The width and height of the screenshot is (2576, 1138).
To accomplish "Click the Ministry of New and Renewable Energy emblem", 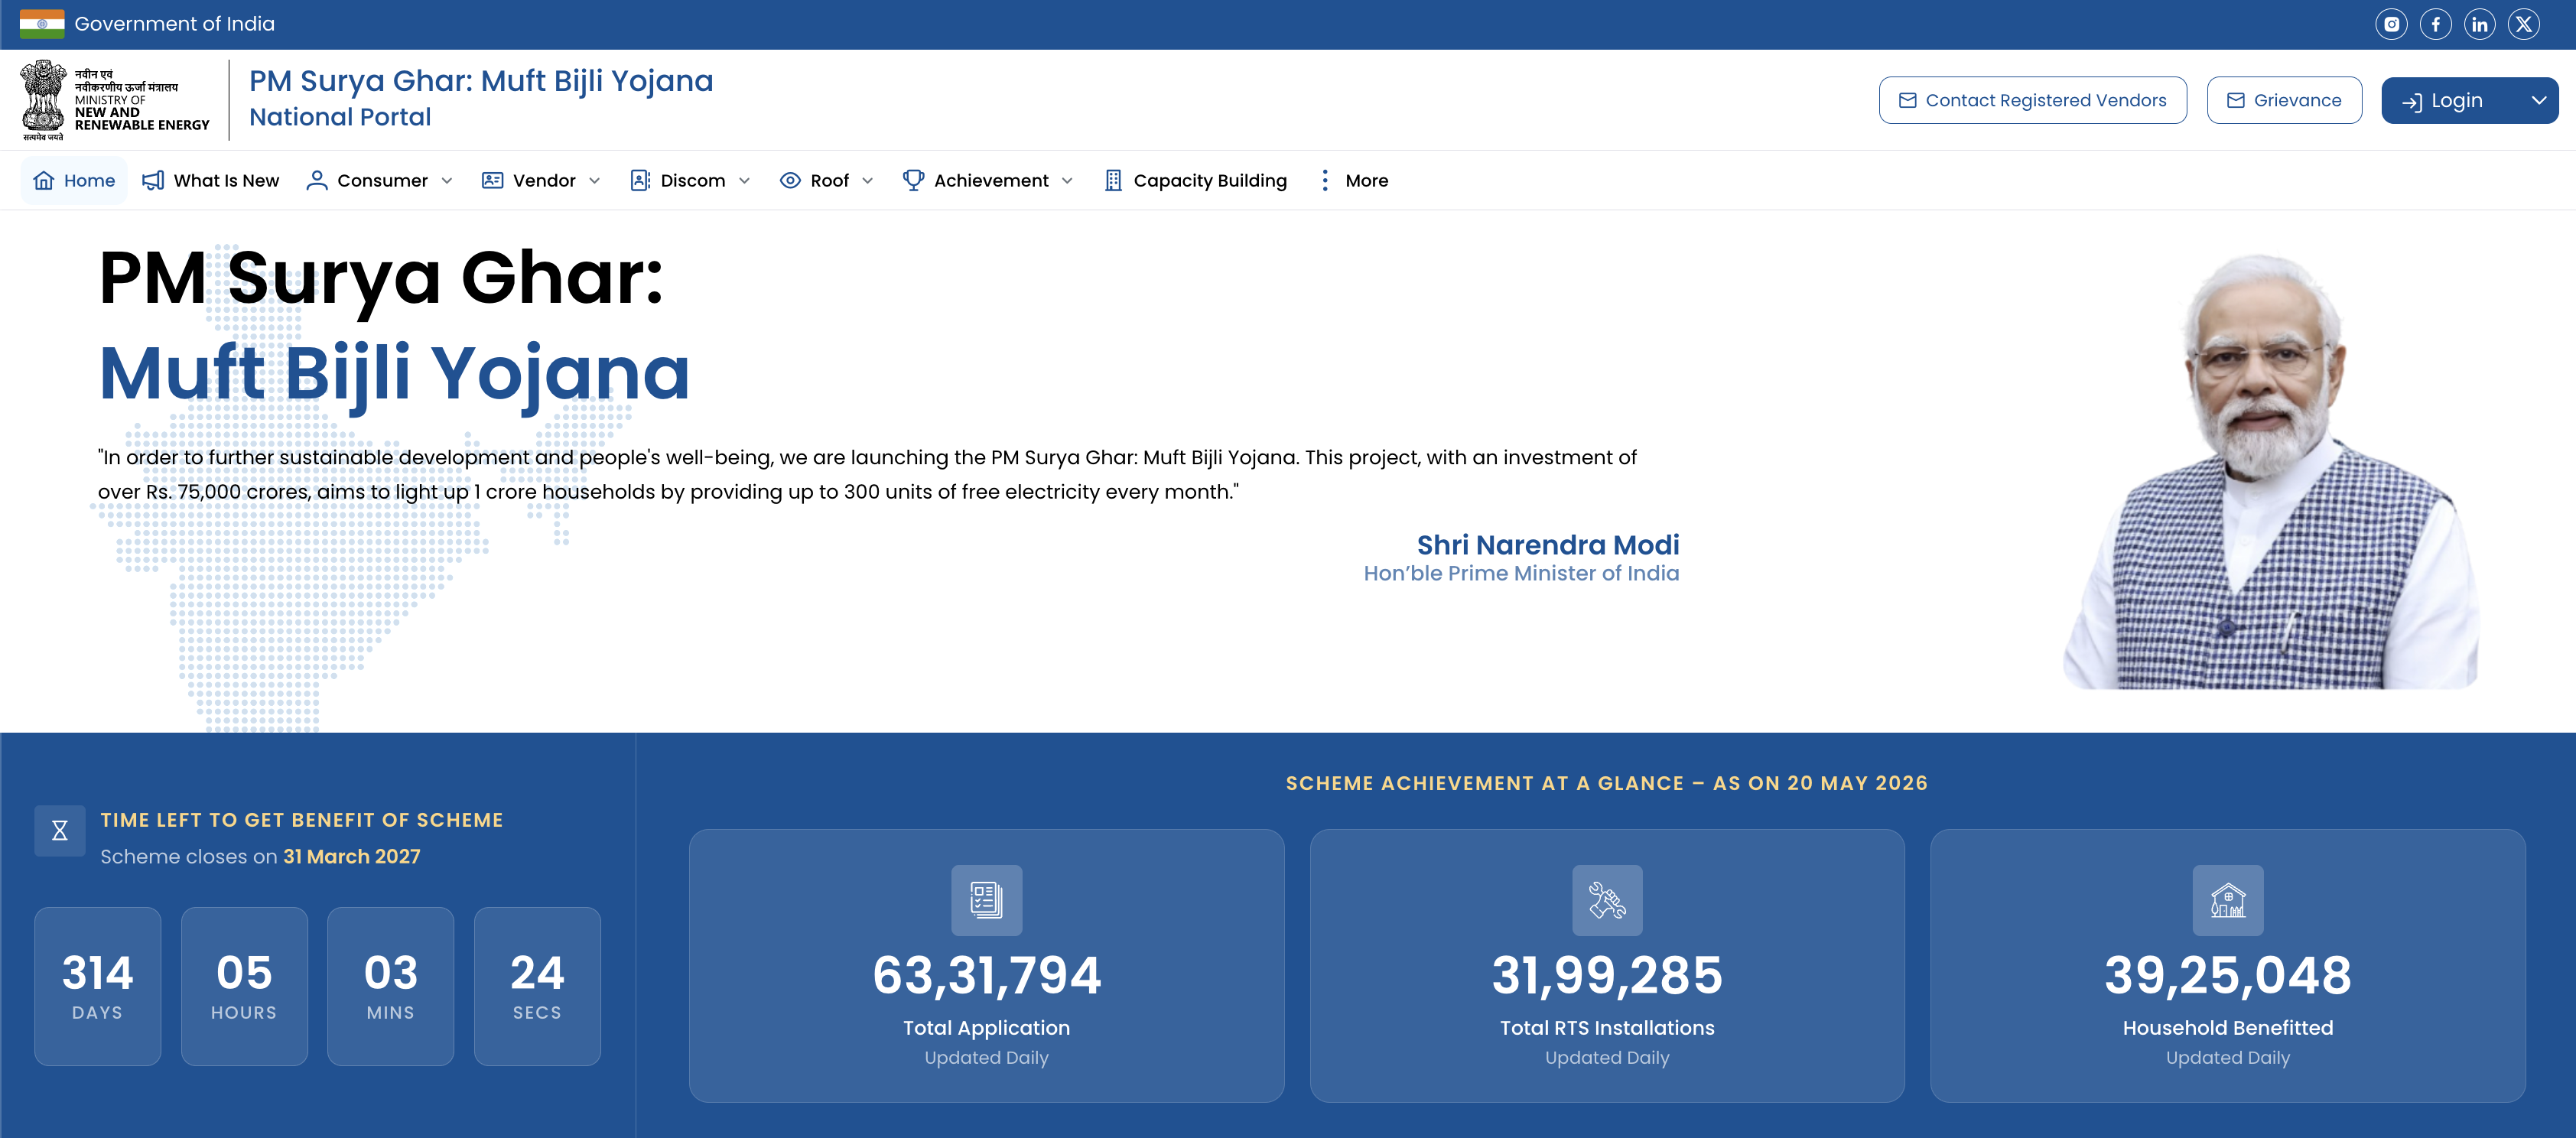I will (x=43, y=100).
